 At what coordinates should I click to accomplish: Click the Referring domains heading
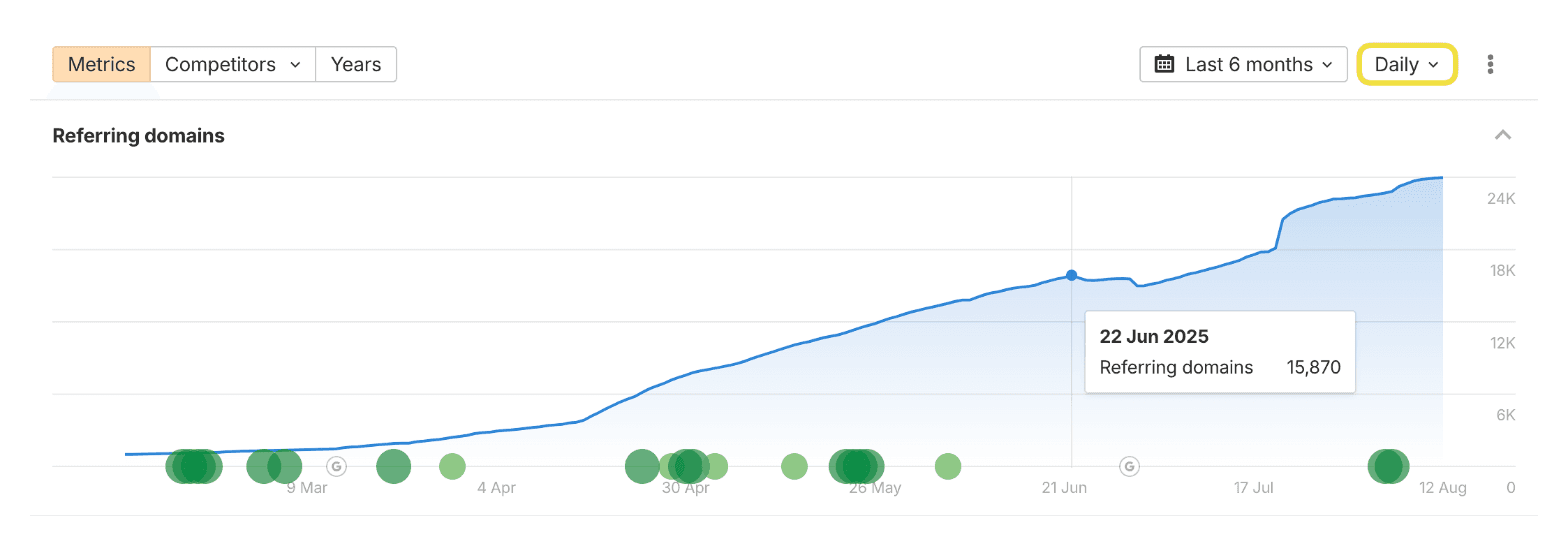click(138, 136)
